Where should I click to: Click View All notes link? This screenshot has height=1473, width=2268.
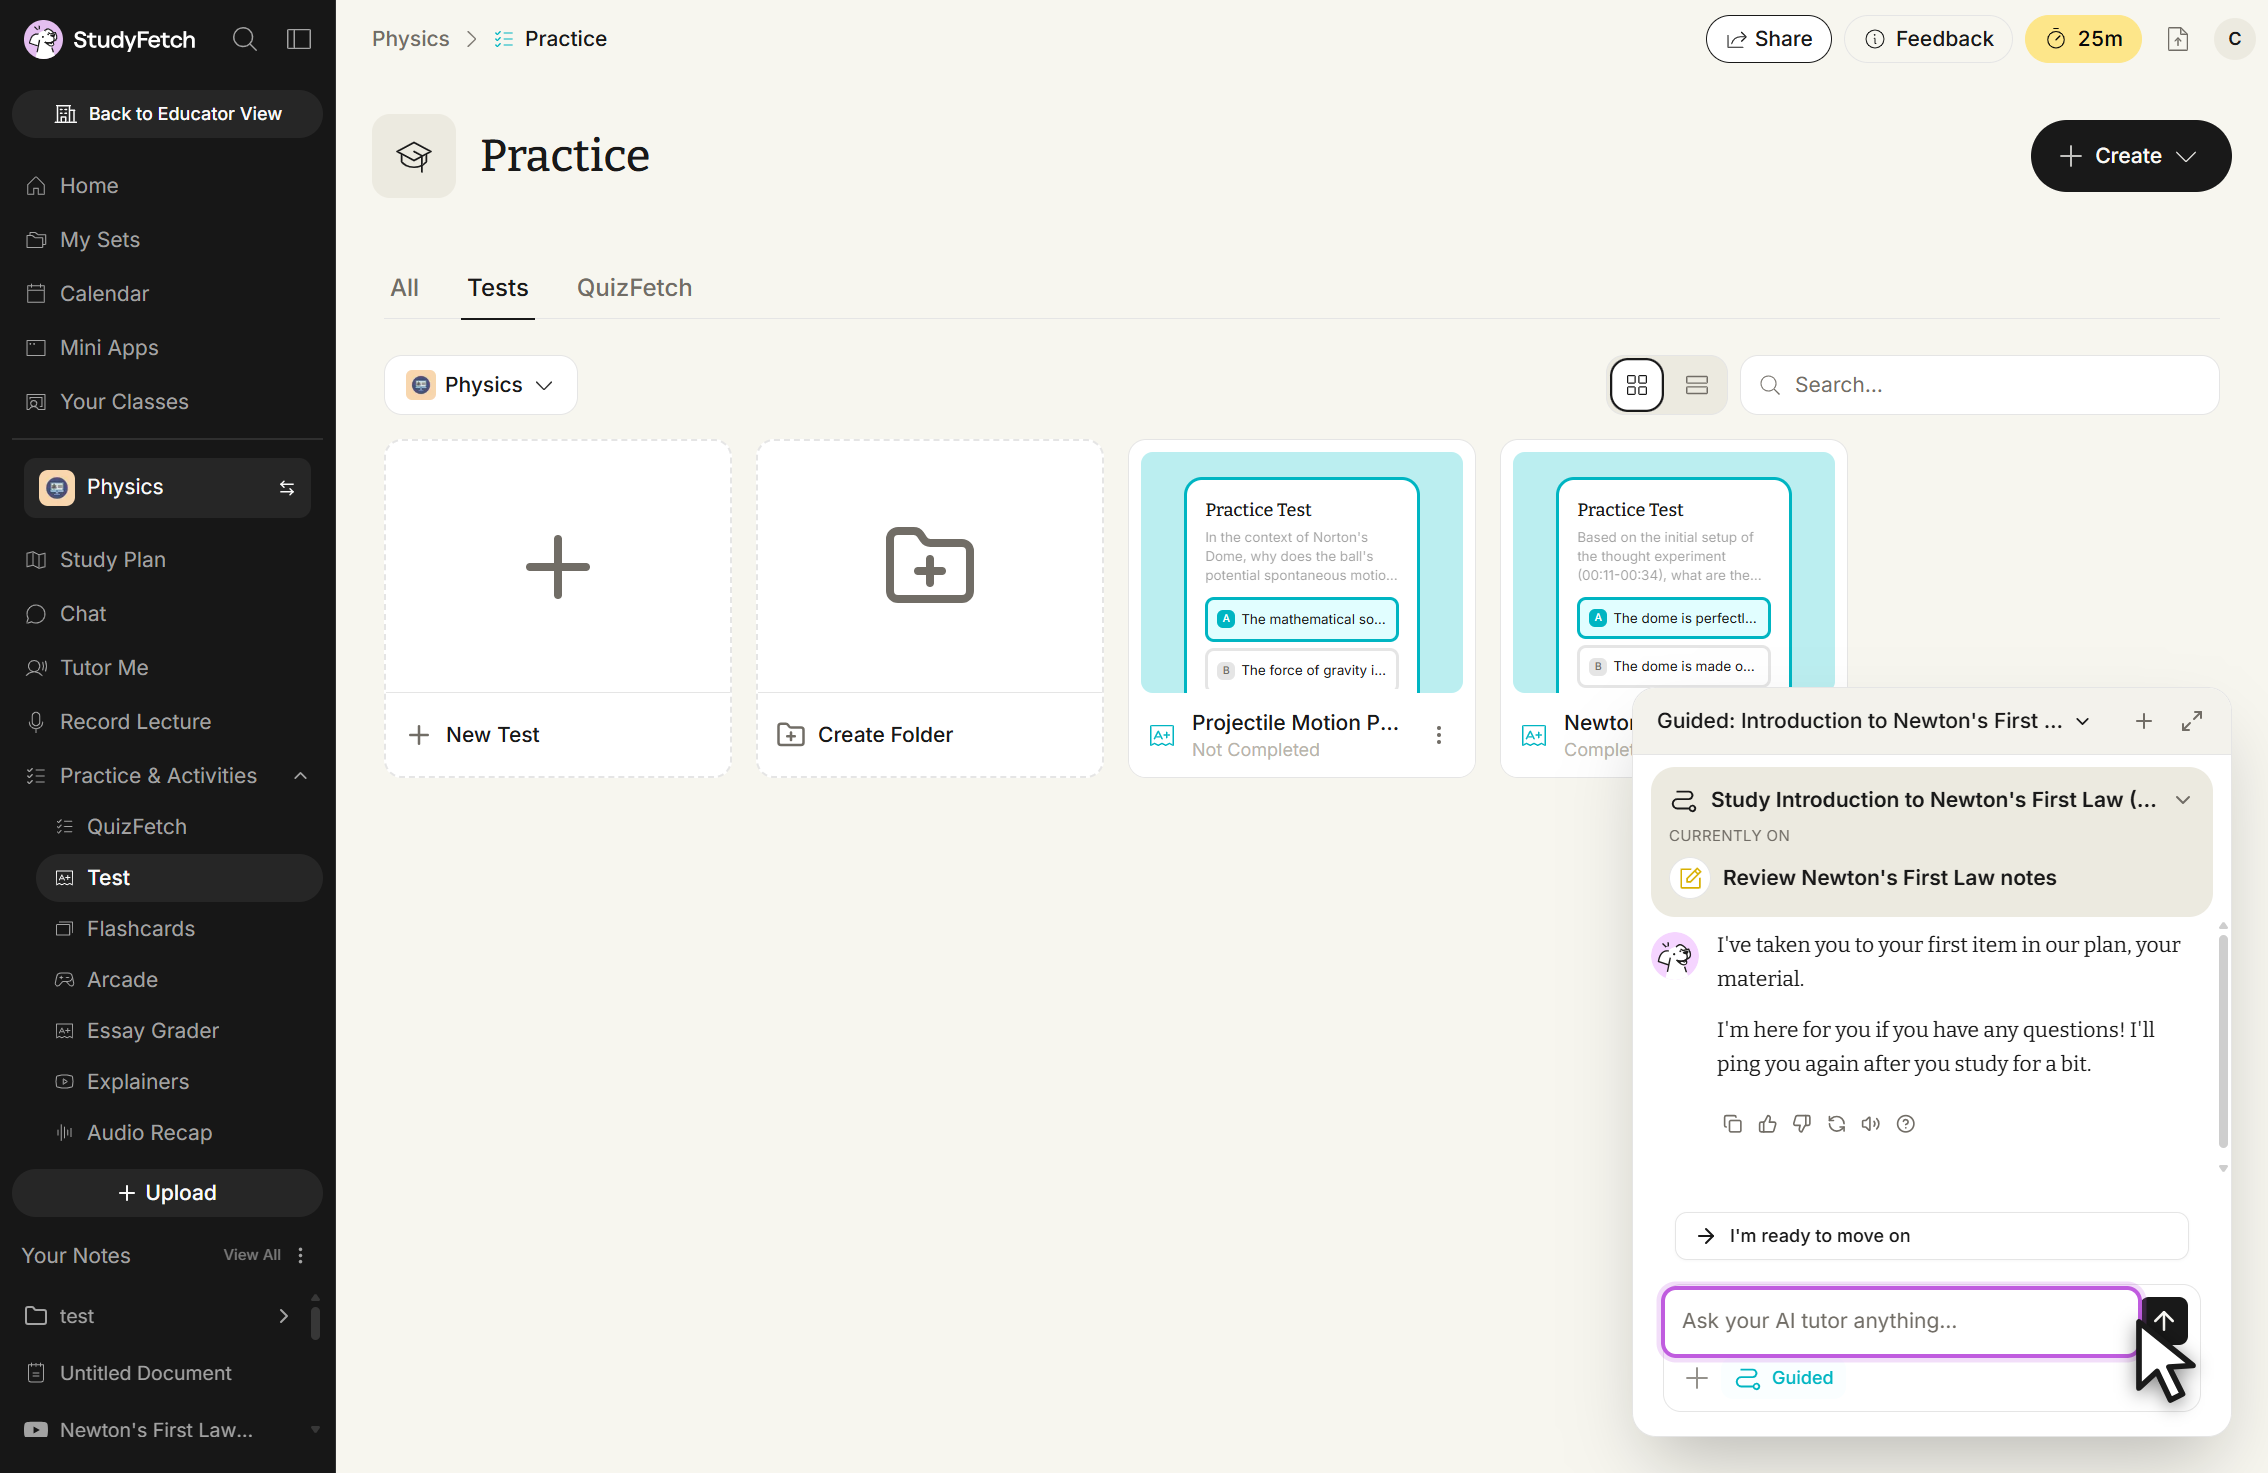[252, 1255]
